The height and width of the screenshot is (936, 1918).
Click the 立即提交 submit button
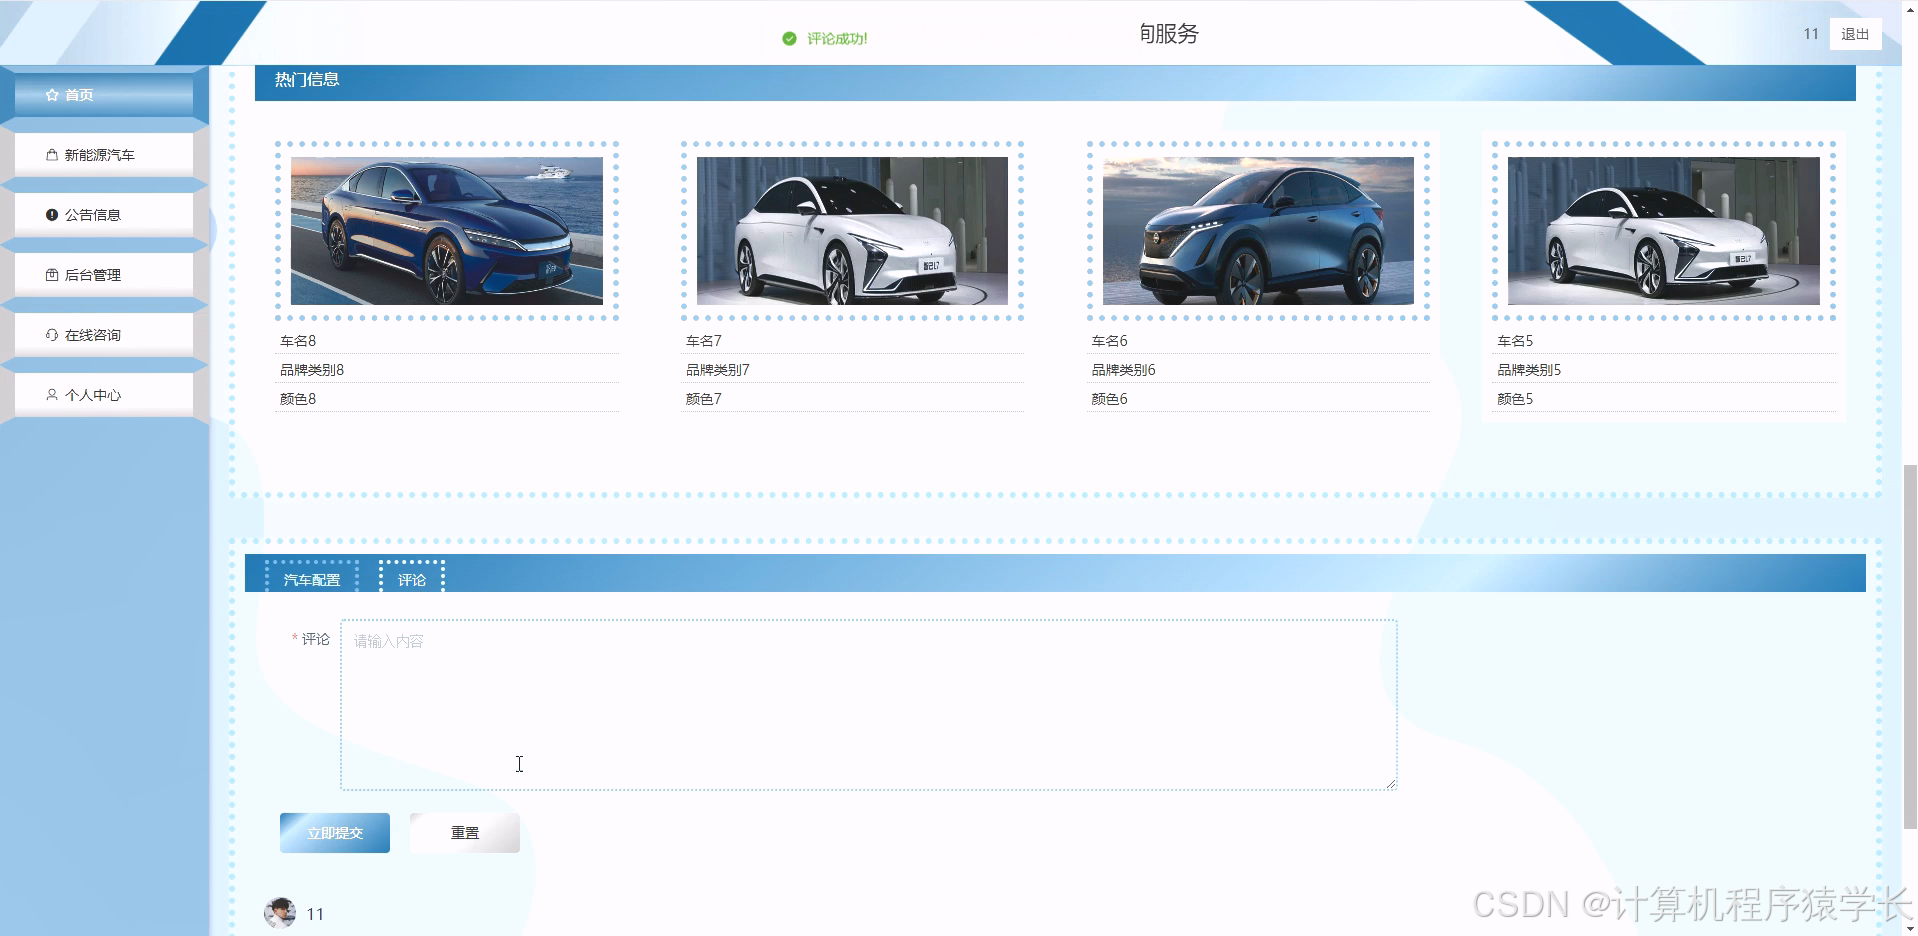pyautogui.click(x=335, y=833)
